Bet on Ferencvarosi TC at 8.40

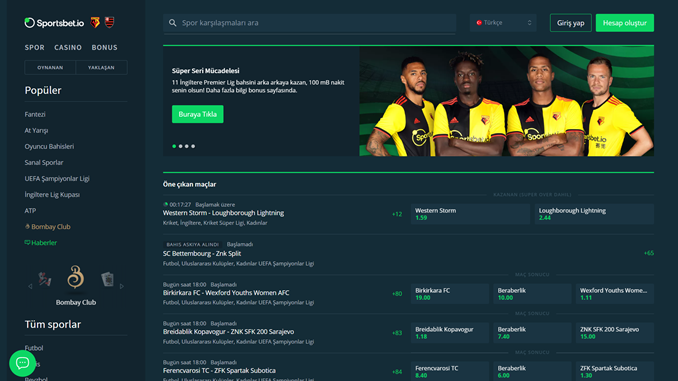[x=450, y=371]
